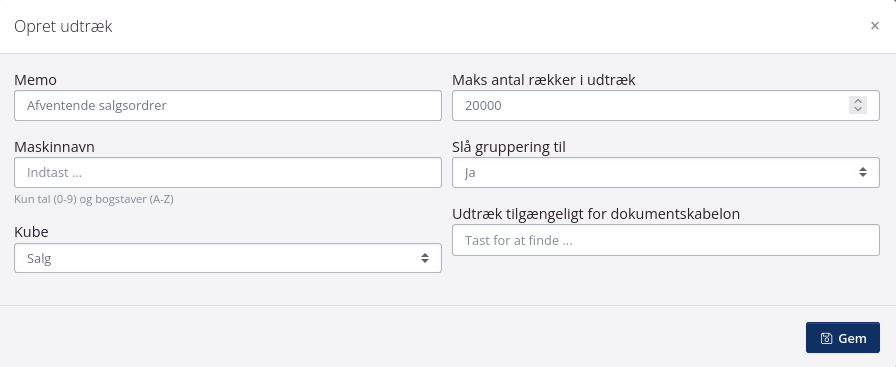Click the Kube select arrows icon
The width and height of the screenshot is (896, 367).
pos(425,258)
